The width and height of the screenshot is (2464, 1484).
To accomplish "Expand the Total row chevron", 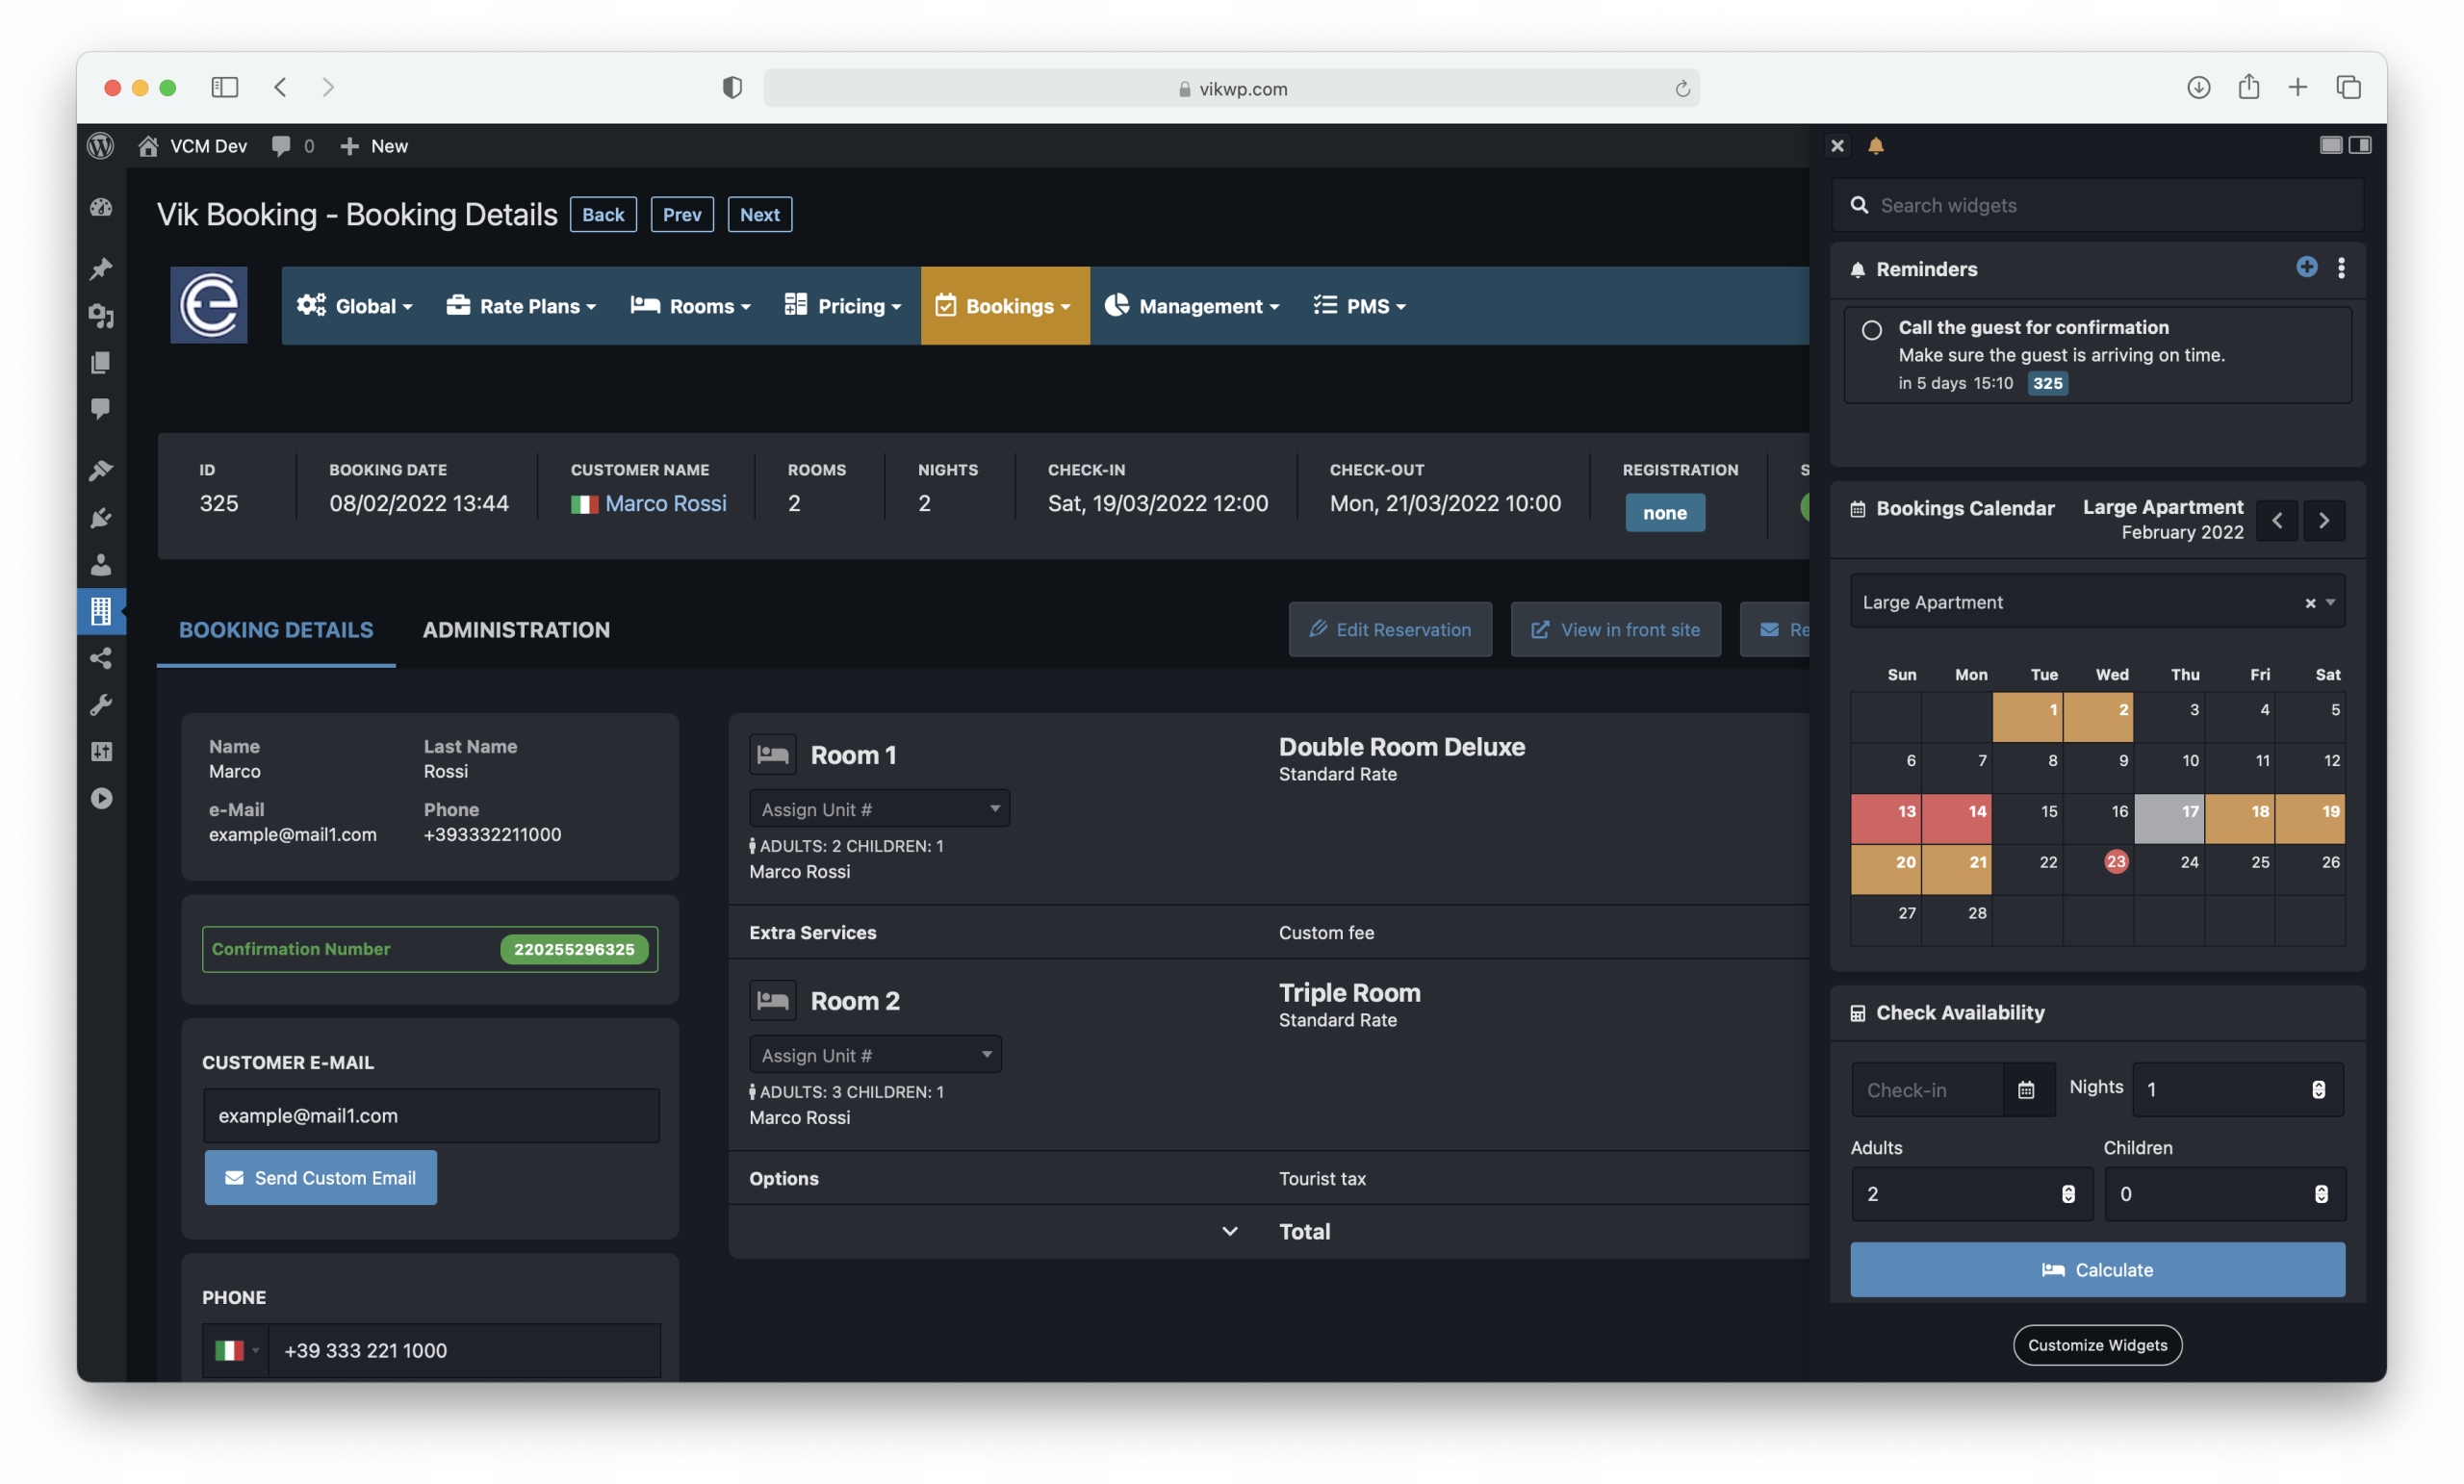I will (x=1230, y=1231).
